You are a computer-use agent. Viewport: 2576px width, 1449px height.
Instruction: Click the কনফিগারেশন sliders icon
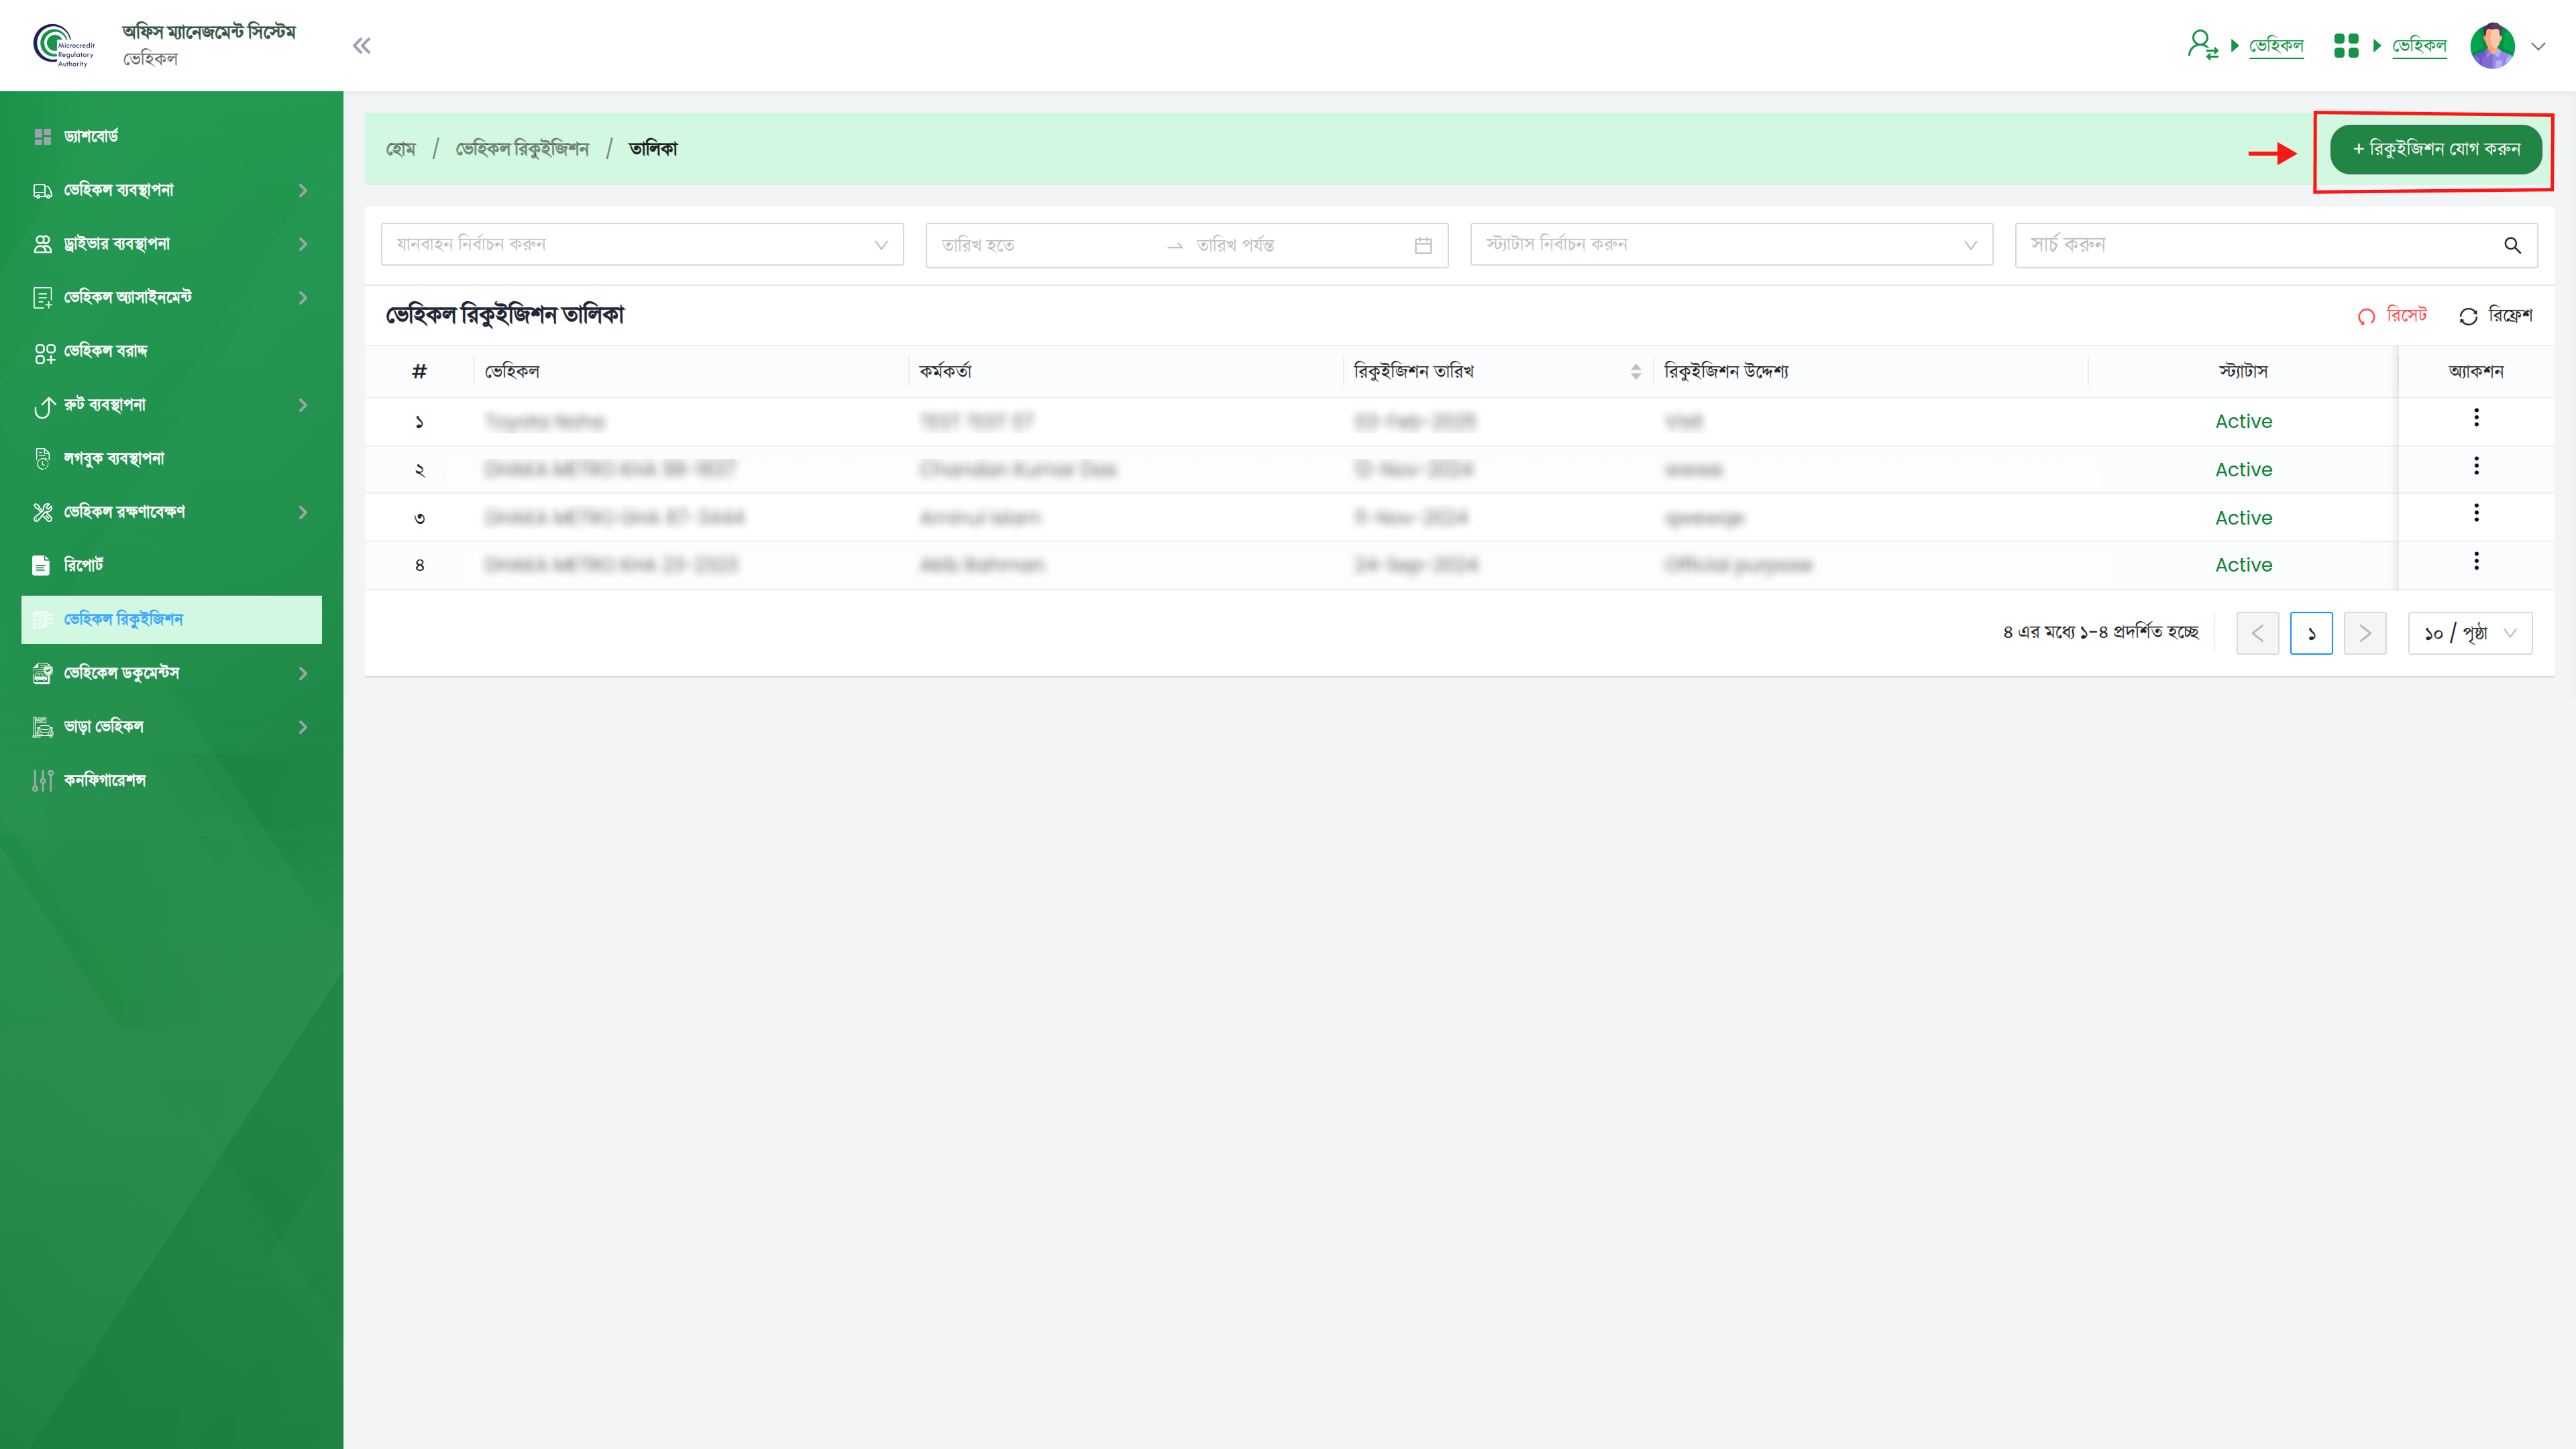[42, 781]
